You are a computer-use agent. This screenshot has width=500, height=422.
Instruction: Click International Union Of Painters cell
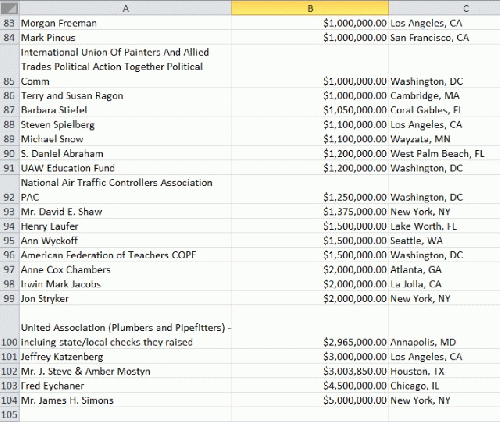pos(126,67)
